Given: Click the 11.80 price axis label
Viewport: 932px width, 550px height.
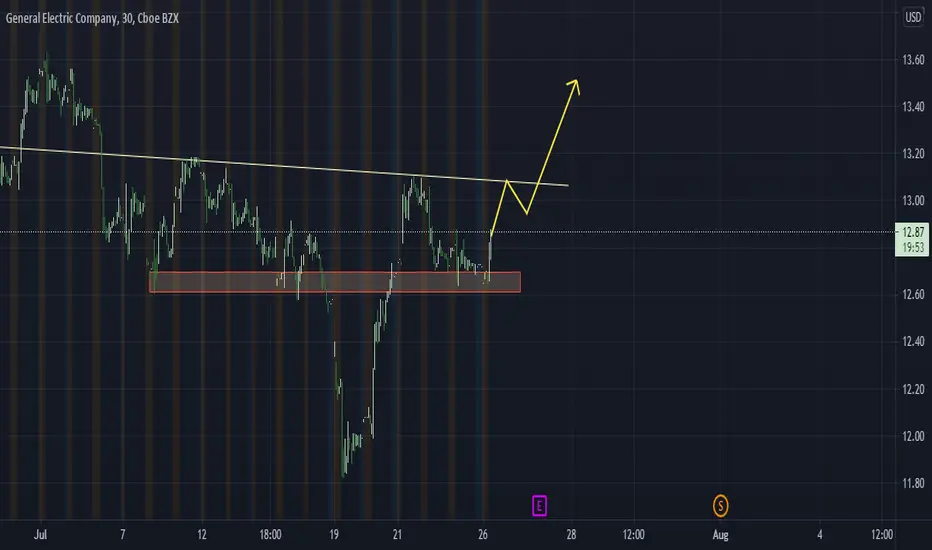Looking at the screenshot, I should pyautogui.click(x=913, y=483).
